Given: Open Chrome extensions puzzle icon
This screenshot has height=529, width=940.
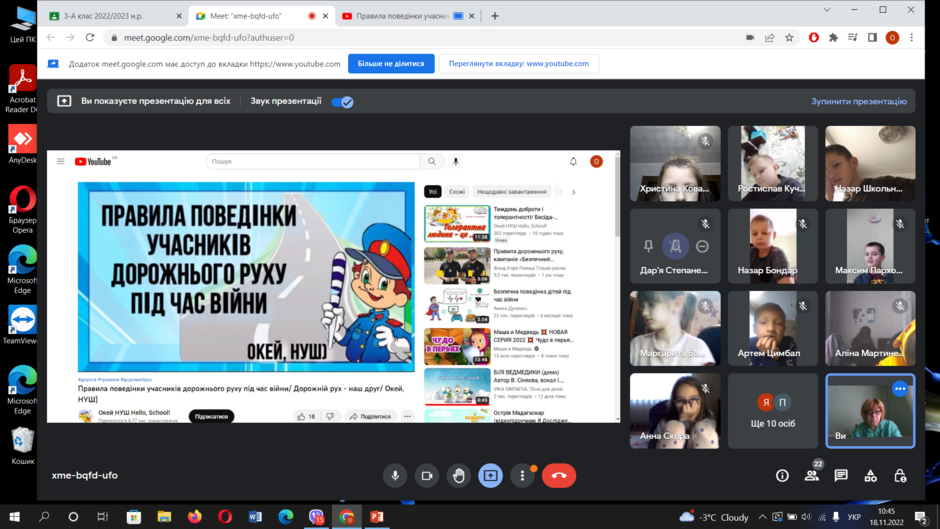Looking at the screenshot, I should tap(833, 37).
